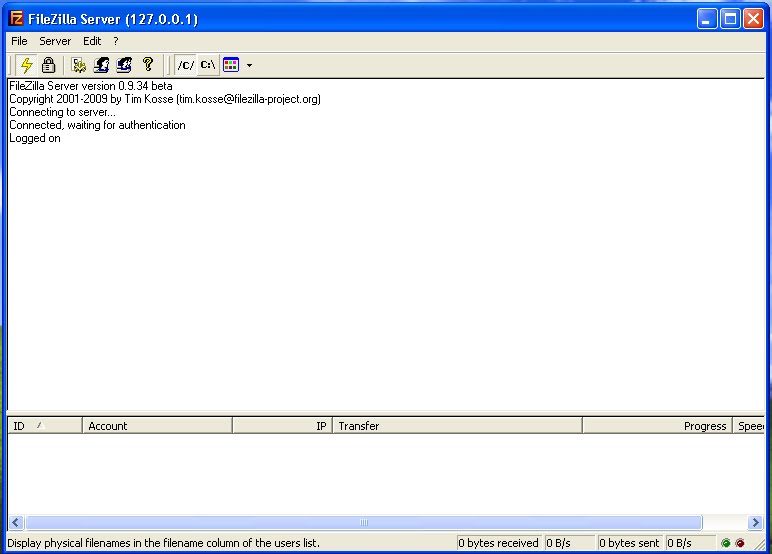The width and height of the screenshot is (772, 554).
Task: Click the horizontal scrollbar left arrow
Action: pyautogui.click(x=16, y=522)
